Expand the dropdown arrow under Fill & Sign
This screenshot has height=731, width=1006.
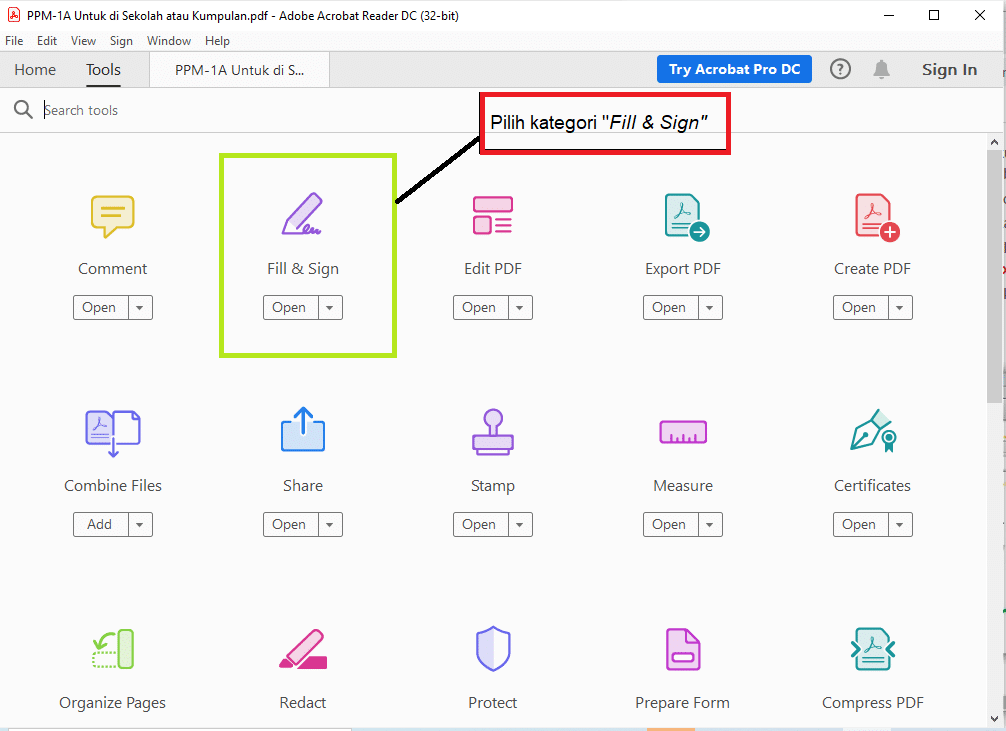coord(330,308)
